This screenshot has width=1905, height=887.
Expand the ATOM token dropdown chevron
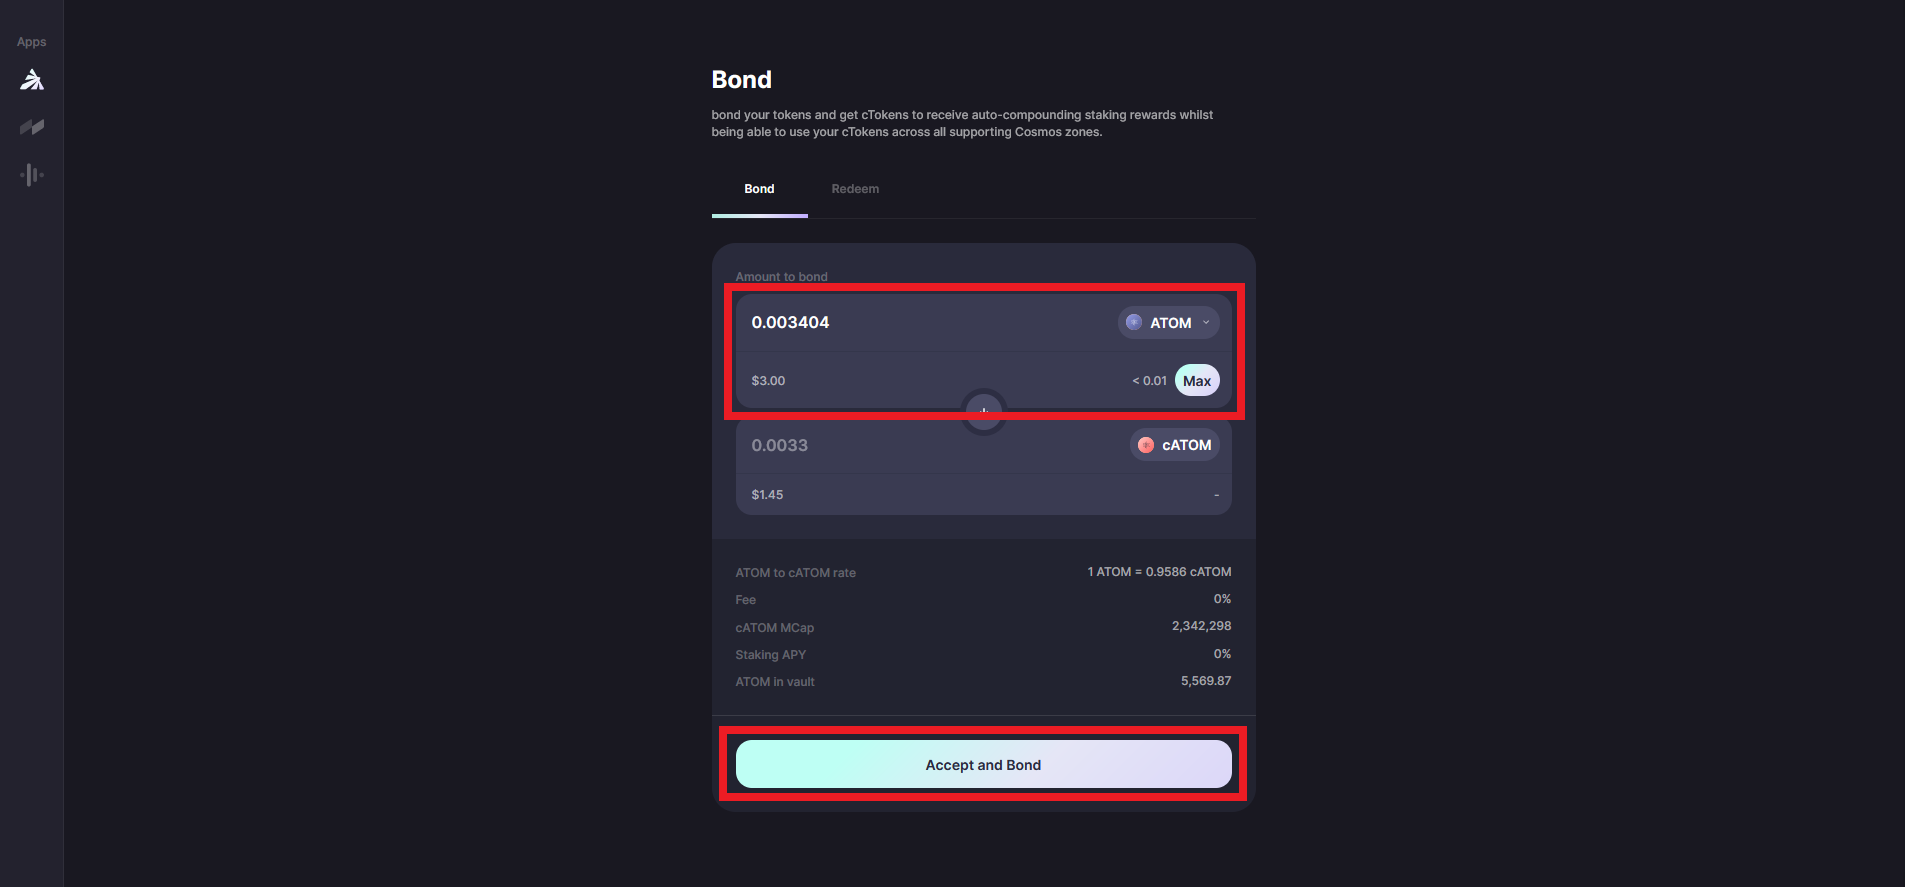pyautogui.click(x=1206, y=322)
